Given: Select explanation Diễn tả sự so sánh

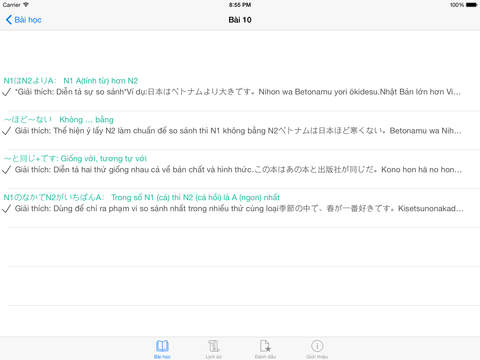Looking at the screenshot, I should 238,92.
